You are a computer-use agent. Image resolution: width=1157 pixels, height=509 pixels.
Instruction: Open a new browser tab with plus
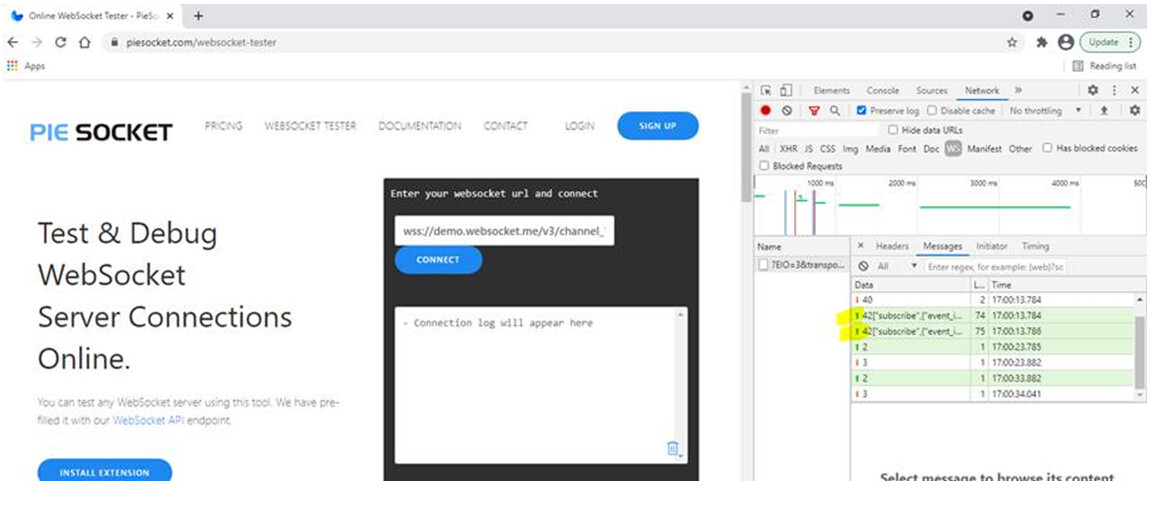(198, 15)
